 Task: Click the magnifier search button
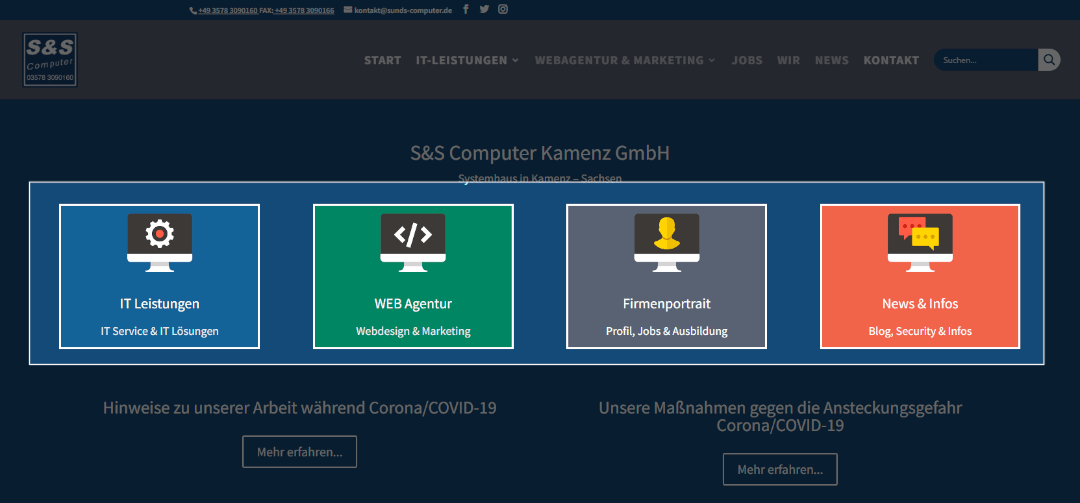coord(1049,60)
